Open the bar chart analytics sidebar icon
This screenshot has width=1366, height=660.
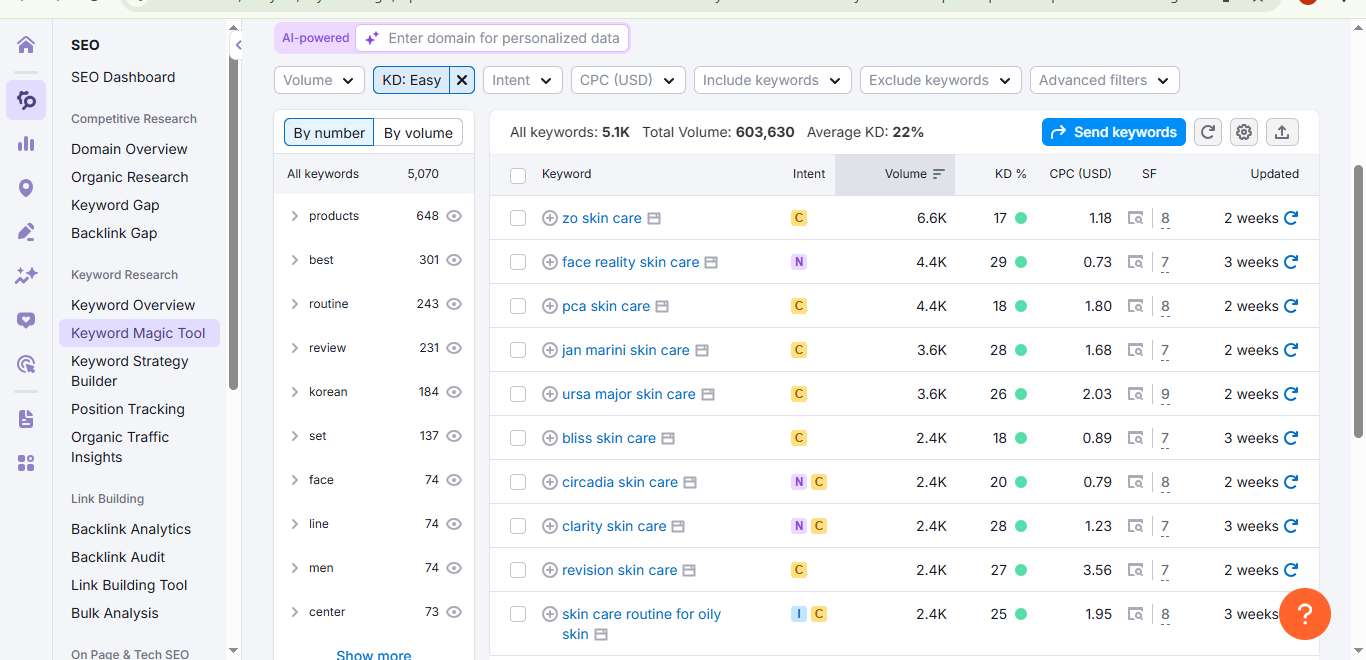click(x=25, y=143)
